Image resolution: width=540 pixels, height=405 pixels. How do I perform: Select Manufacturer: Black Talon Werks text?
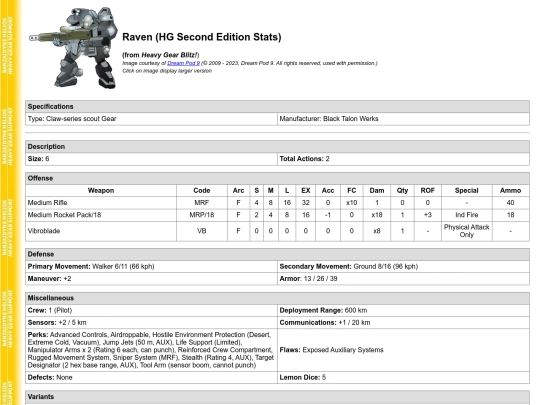point(329,119)
